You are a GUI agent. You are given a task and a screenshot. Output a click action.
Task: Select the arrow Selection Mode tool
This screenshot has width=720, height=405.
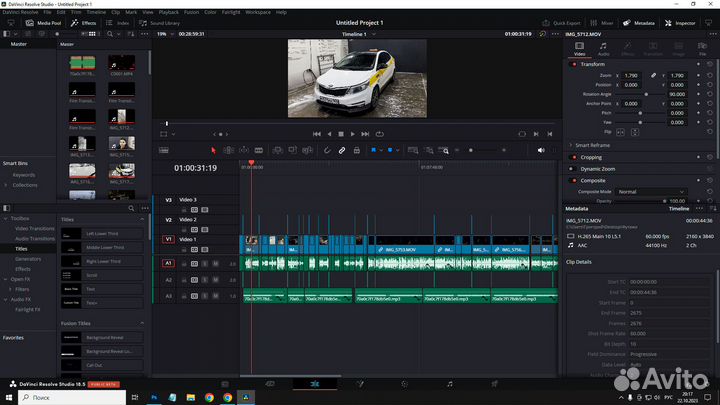pos(213,150)
